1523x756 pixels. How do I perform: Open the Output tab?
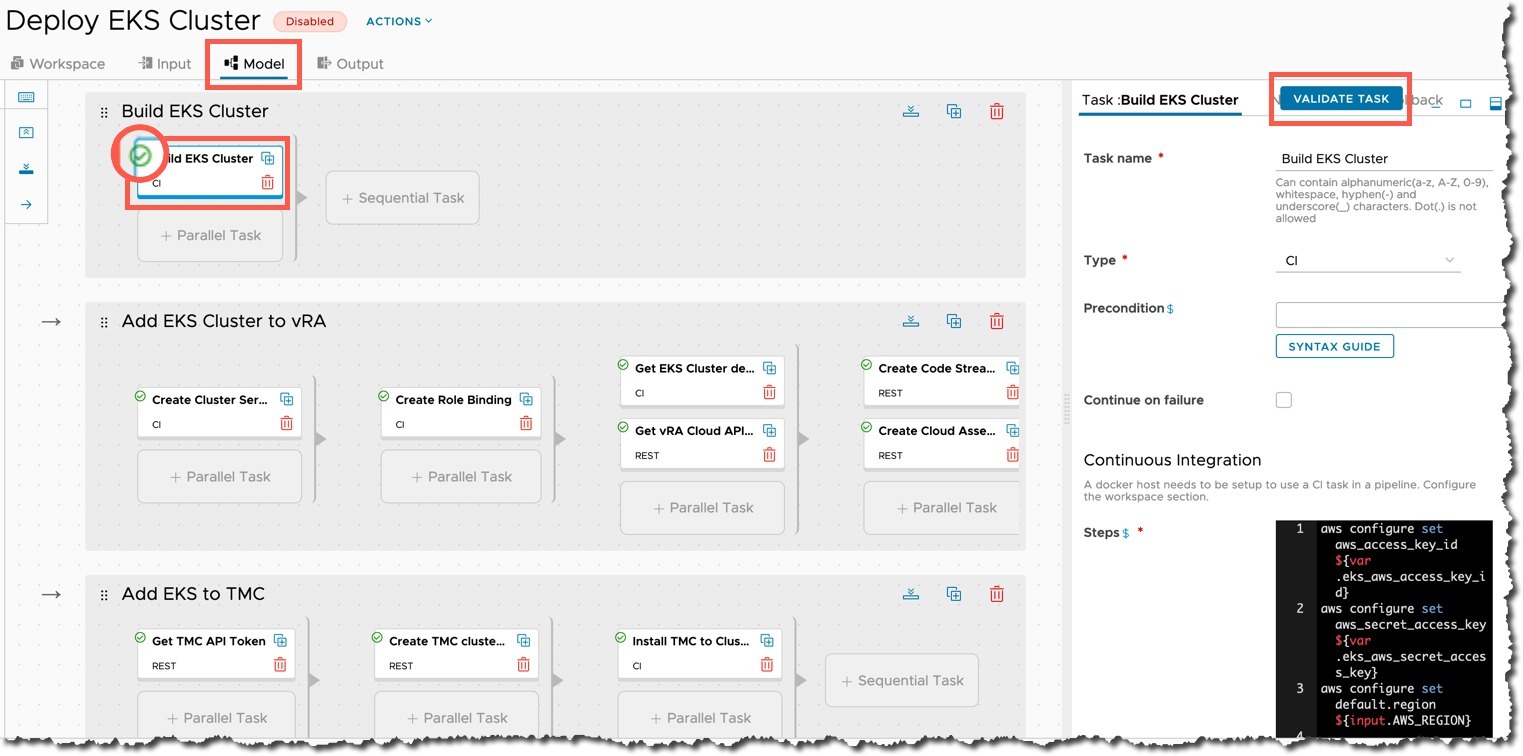point(351,63)
